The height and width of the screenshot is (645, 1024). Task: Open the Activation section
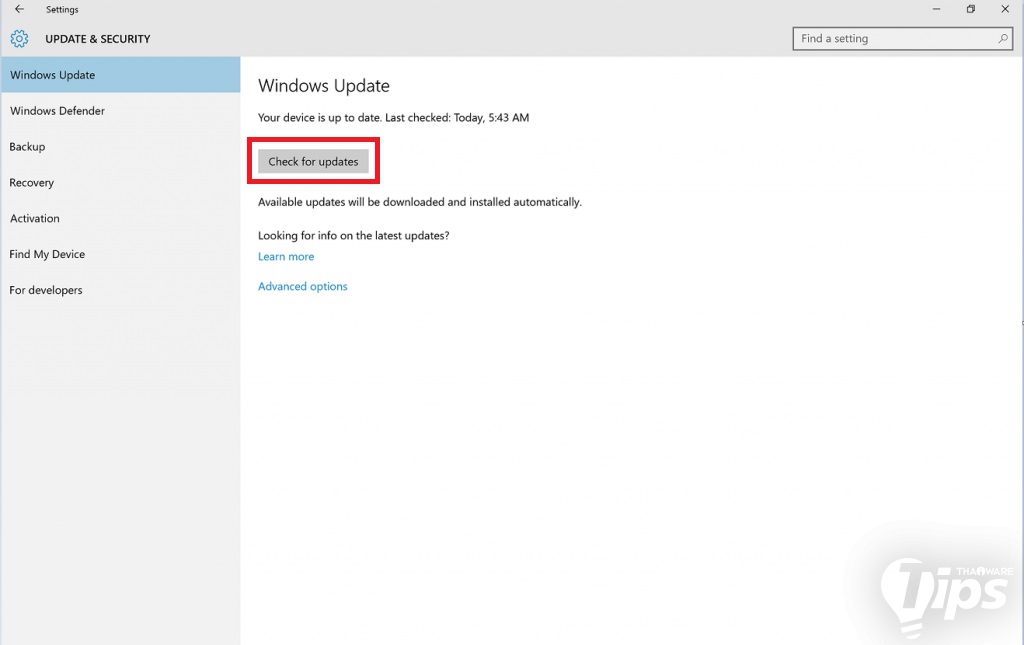click(x=120, y=218)
